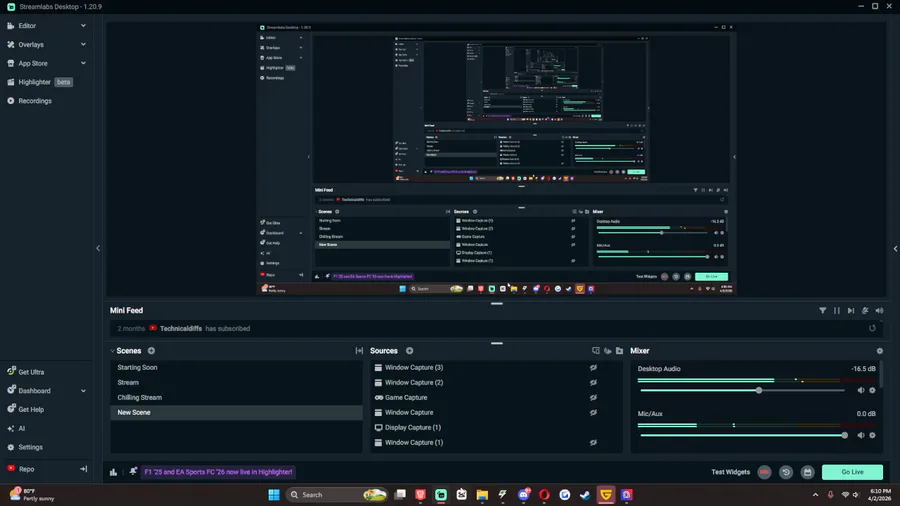Click the taskbar Search box

(x=336, y=495)
